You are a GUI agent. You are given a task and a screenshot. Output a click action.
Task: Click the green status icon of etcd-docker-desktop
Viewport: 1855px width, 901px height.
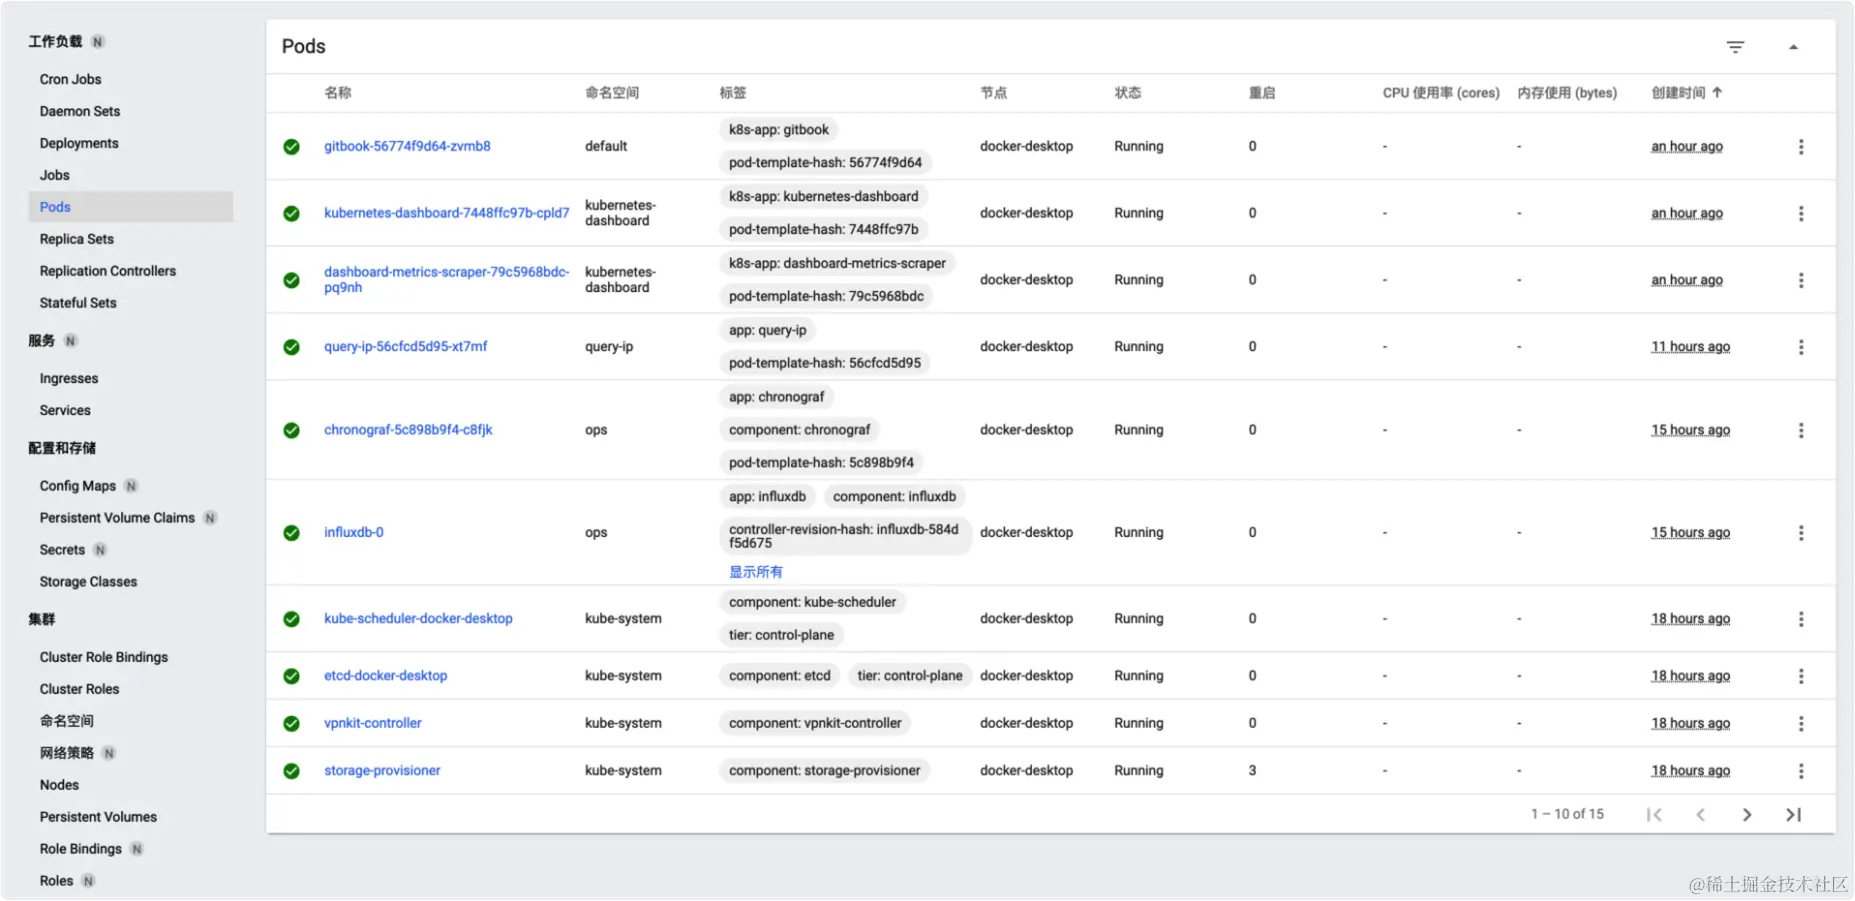coord(291,676)
